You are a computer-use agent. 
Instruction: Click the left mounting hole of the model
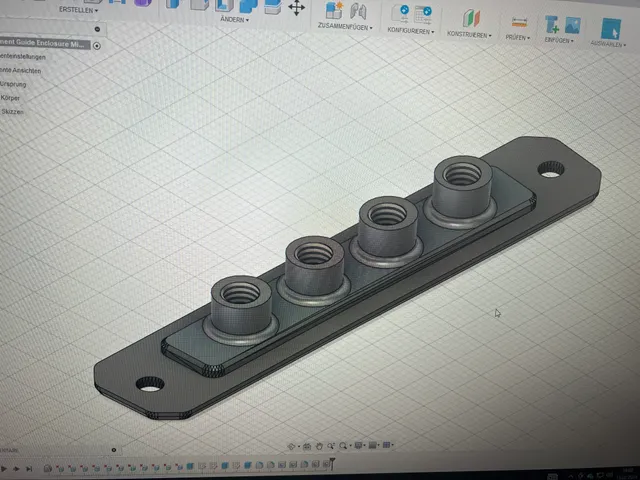tap(150, 384)
